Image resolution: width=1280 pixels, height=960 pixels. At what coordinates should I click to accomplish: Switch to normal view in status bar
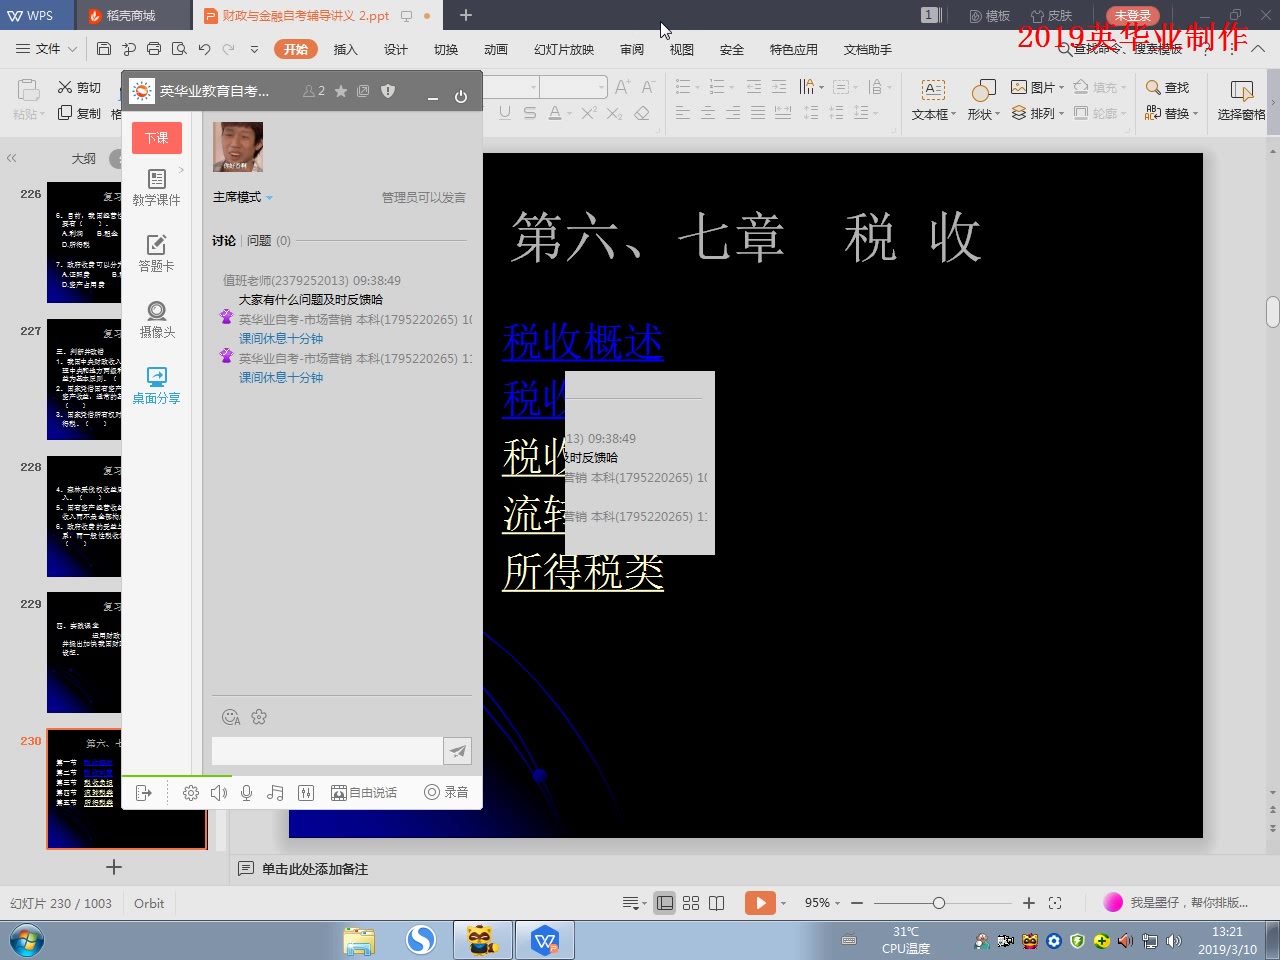(x=665, y=903)
